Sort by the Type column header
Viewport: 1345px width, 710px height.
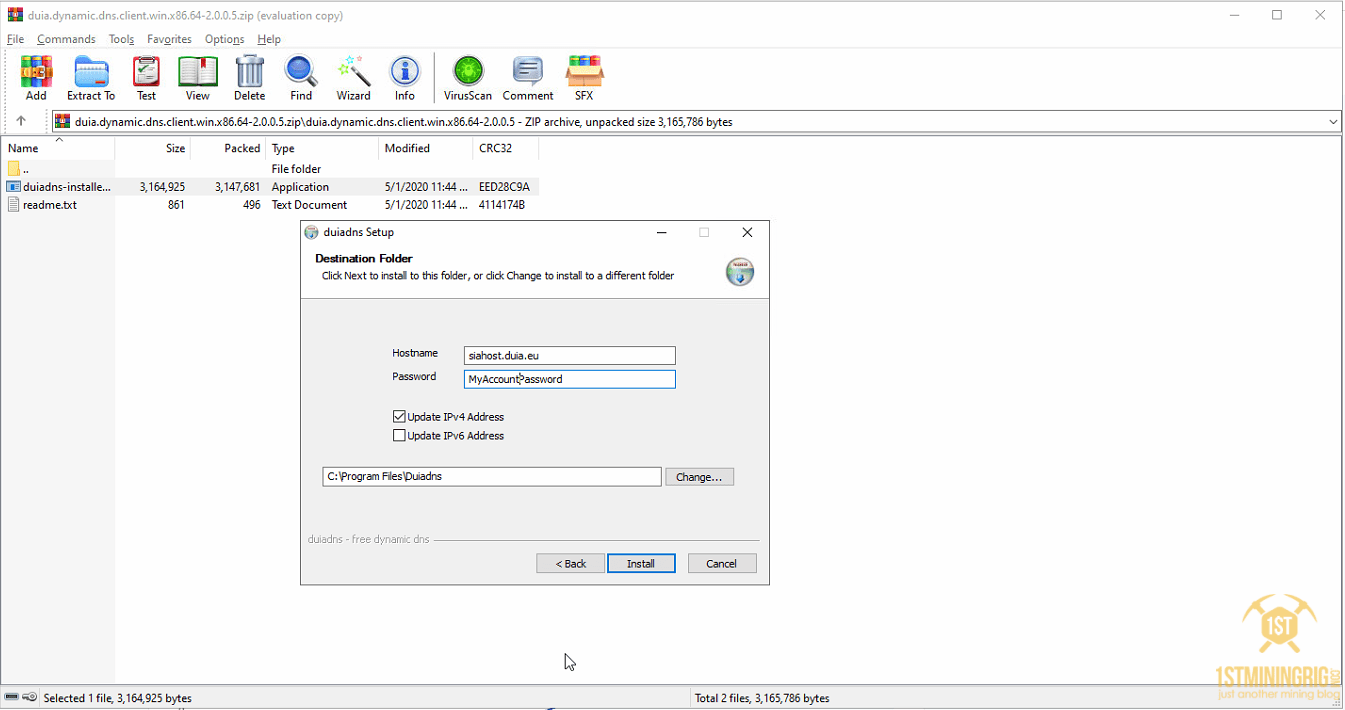click(x=322, y=148)
